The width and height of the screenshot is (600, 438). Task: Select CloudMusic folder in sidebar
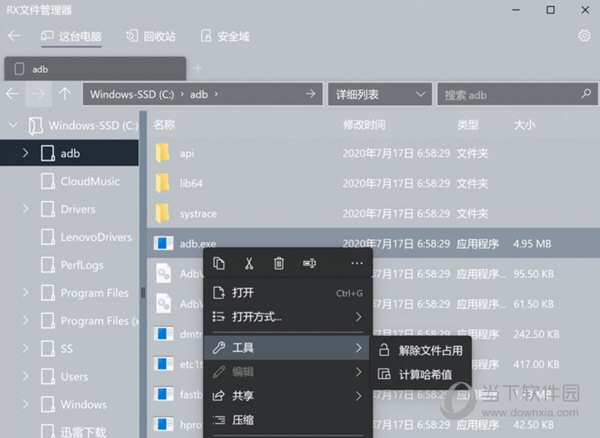point(88,181)
